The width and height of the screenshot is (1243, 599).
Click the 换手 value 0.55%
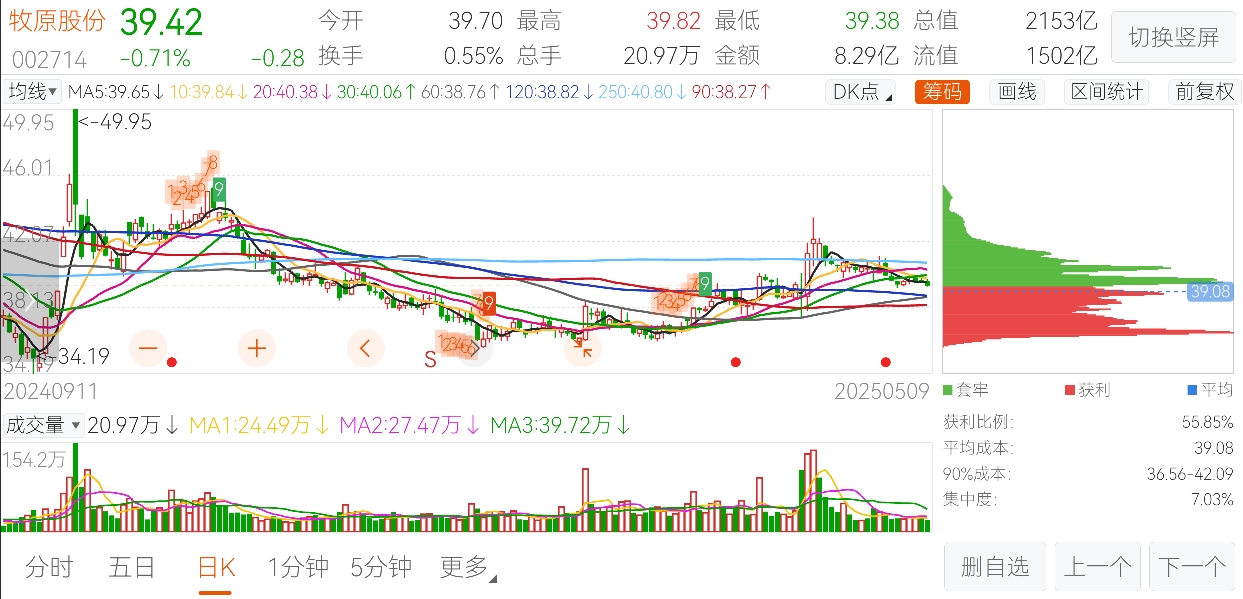473,56
